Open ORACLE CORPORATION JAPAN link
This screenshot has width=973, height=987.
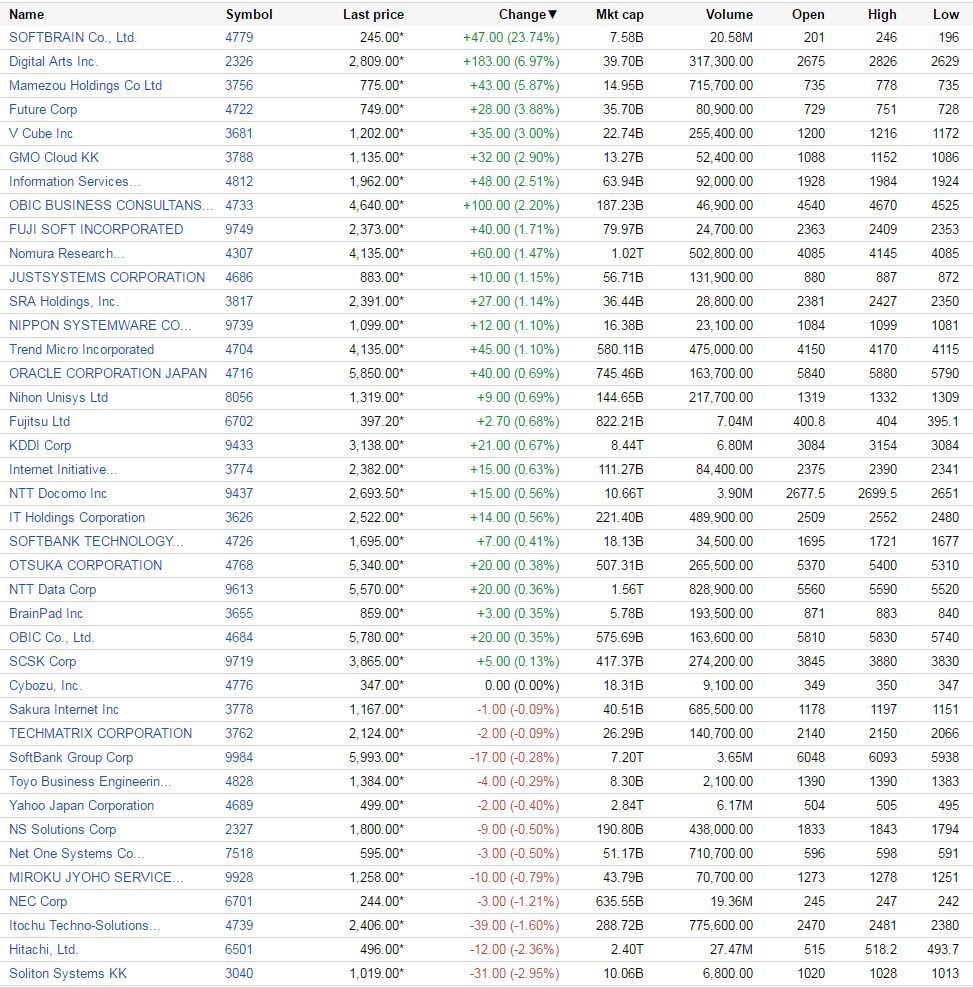tap(108, 373)
